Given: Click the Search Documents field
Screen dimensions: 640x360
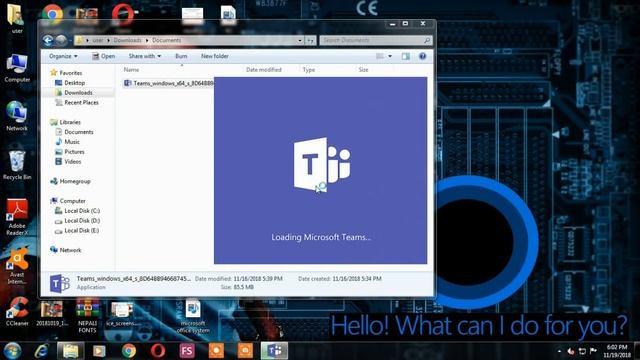Looking at the screenshot, I should point(376,40).
